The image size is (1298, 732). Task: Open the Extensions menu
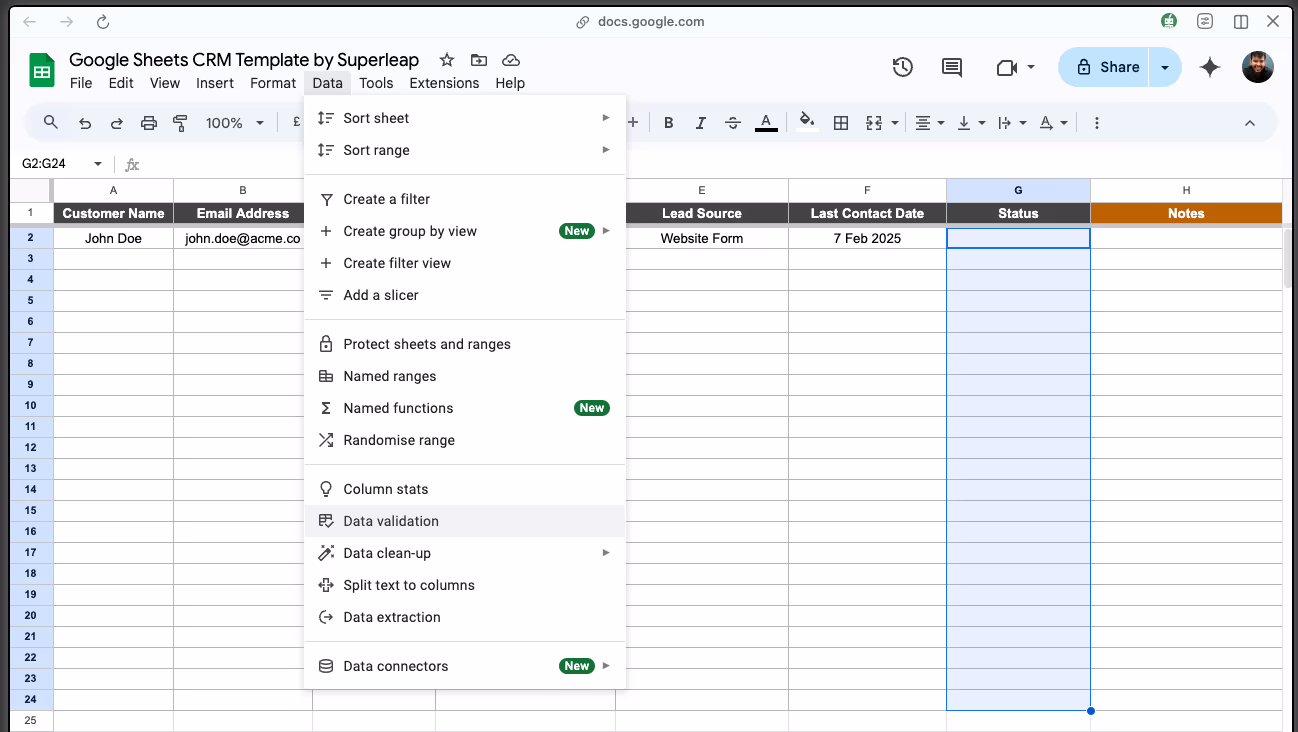point(444,83)
